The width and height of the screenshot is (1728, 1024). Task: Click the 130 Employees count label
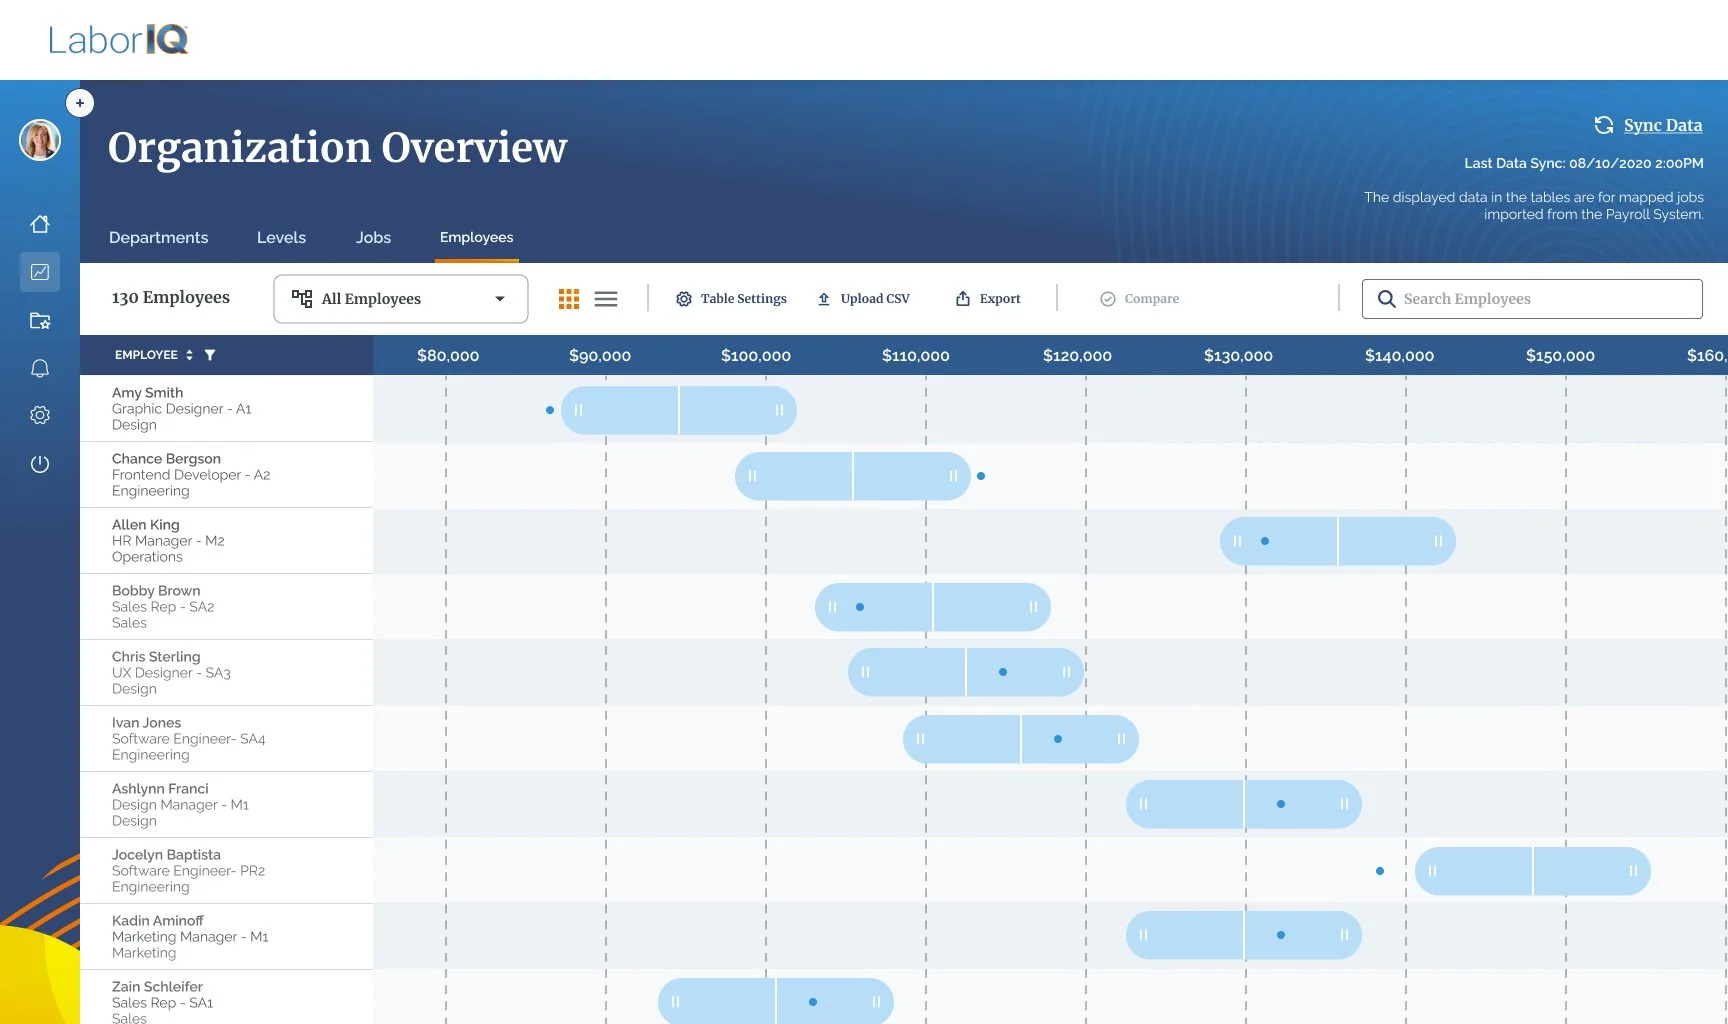171,297
